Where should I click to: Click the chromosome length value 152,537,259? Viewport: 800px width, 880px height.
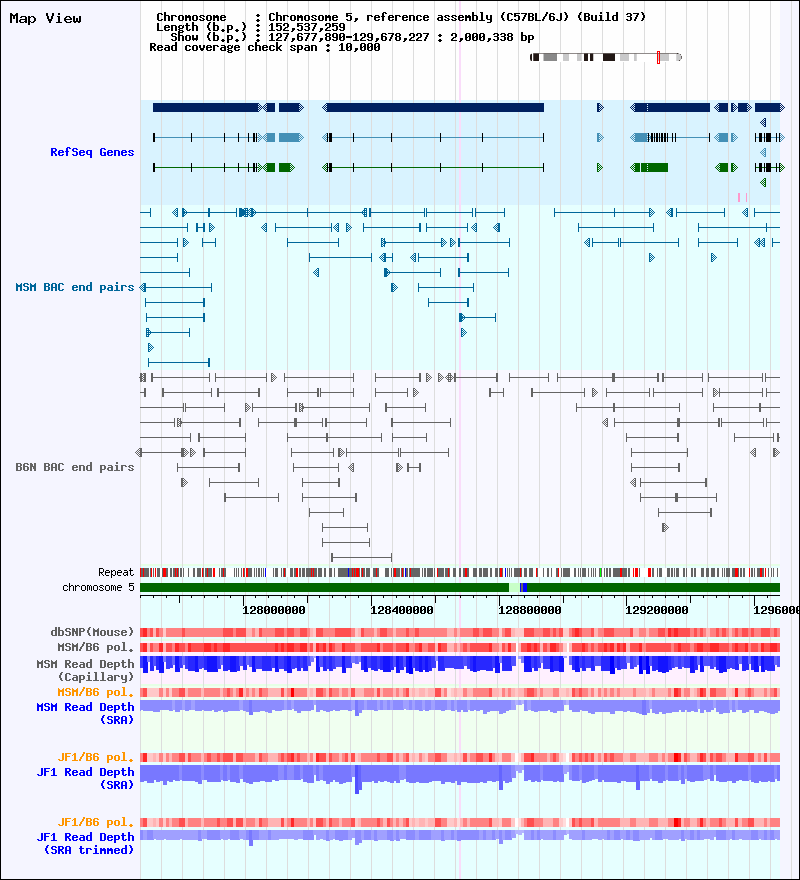tap(307, 27)
